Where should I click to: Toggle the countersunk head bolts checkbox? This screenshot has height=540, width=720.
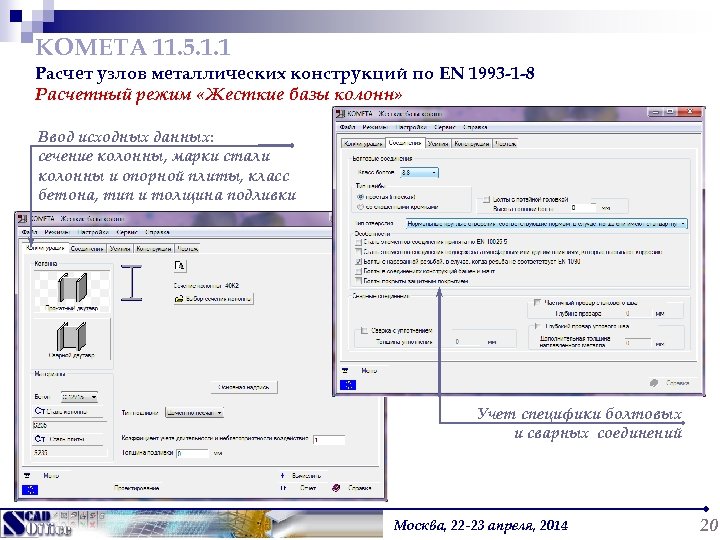pos(486,199)
